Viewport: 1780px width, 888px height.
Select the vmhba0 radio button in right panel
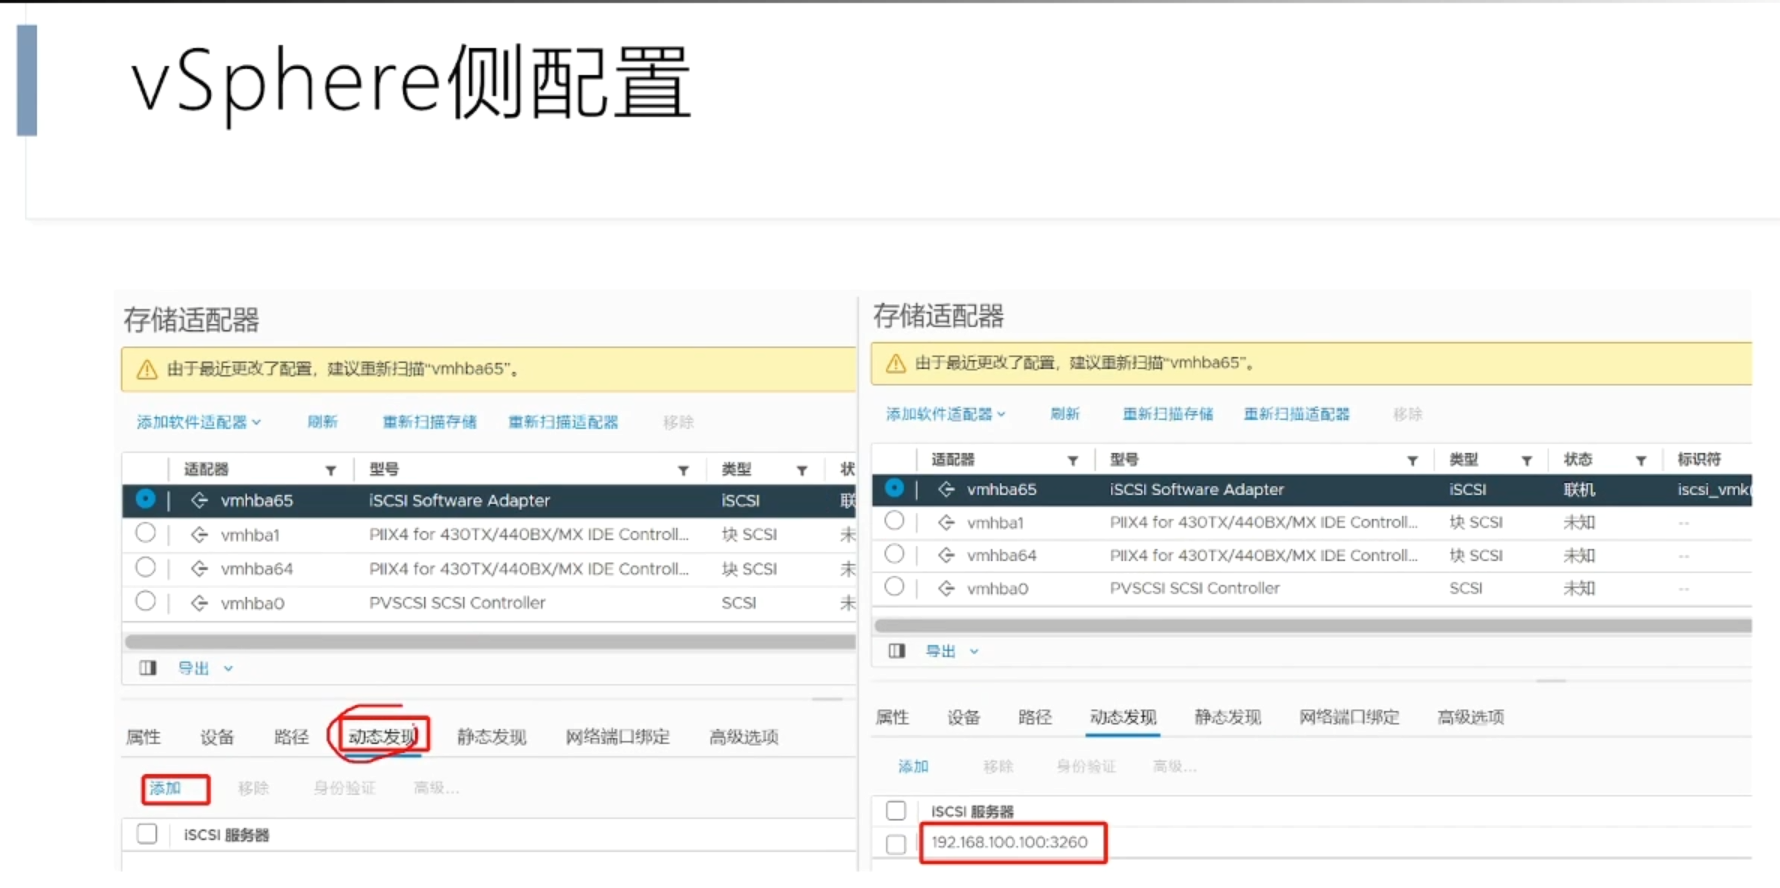tap(894, 586)
